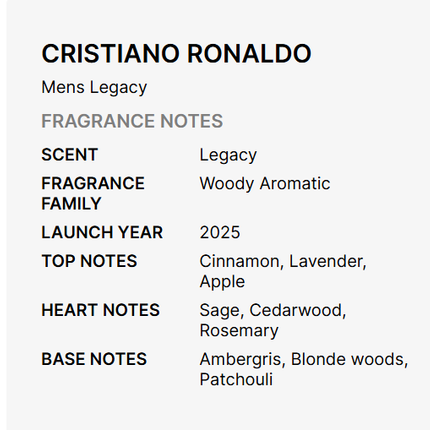Click the HEART NOTES label

click(100, 310)
